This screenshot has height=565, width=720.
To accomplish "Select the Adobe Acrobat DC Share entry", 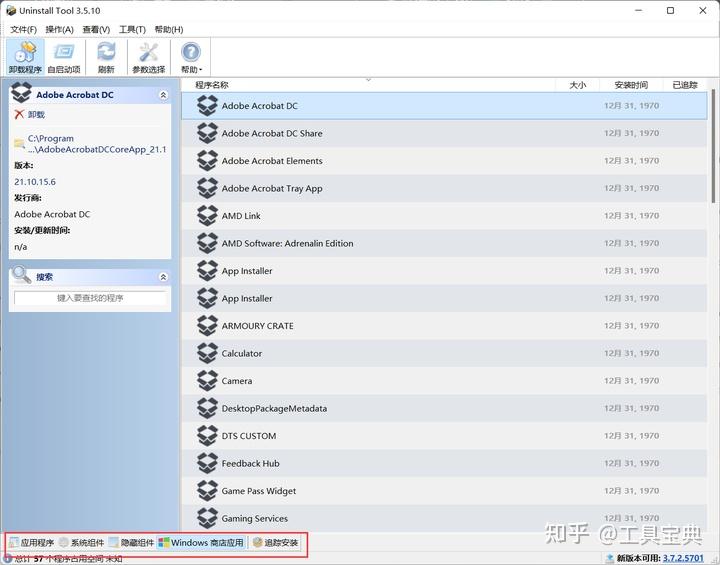I will tap(444, 133).
